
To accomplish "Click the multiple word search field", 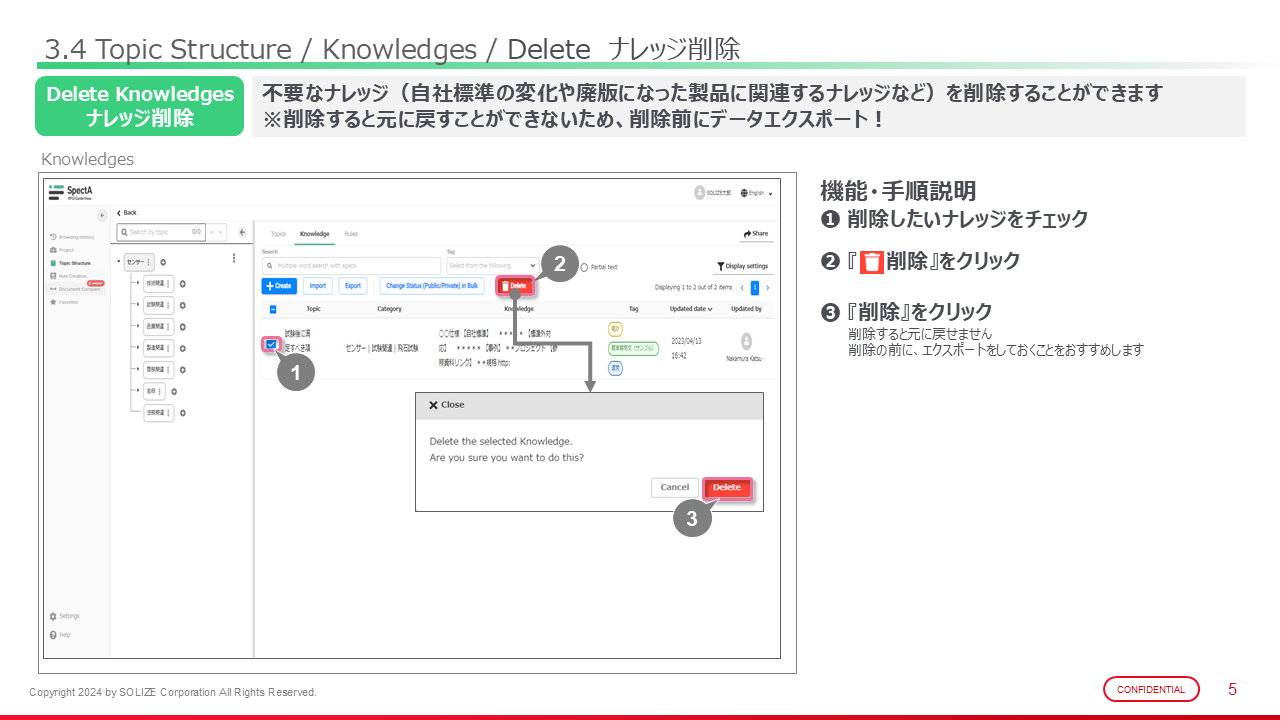I will (351, 266).
